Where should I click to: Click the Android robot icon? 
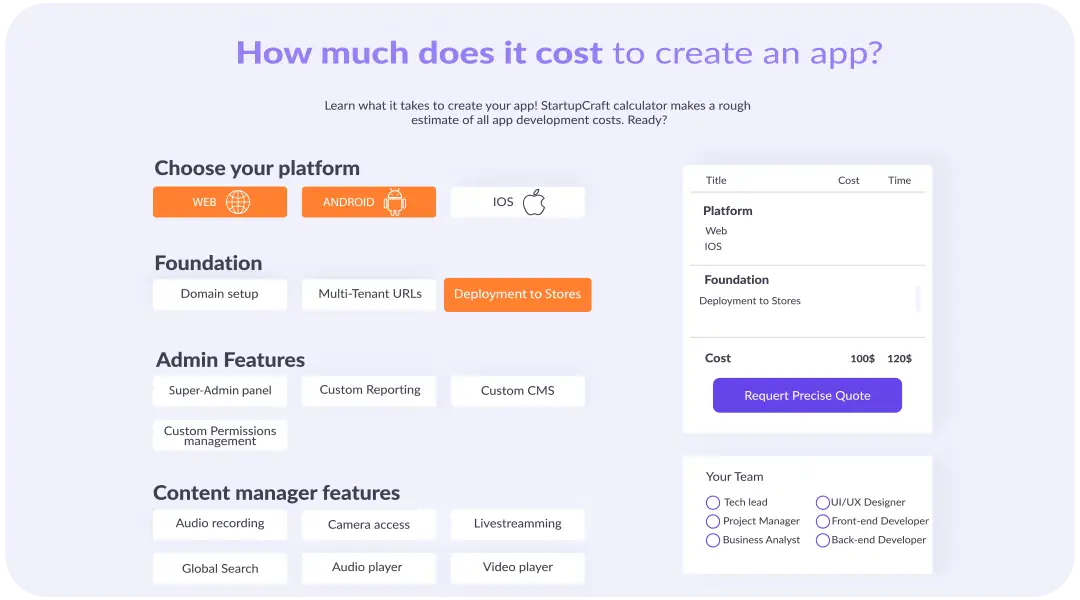coord(395,202)
